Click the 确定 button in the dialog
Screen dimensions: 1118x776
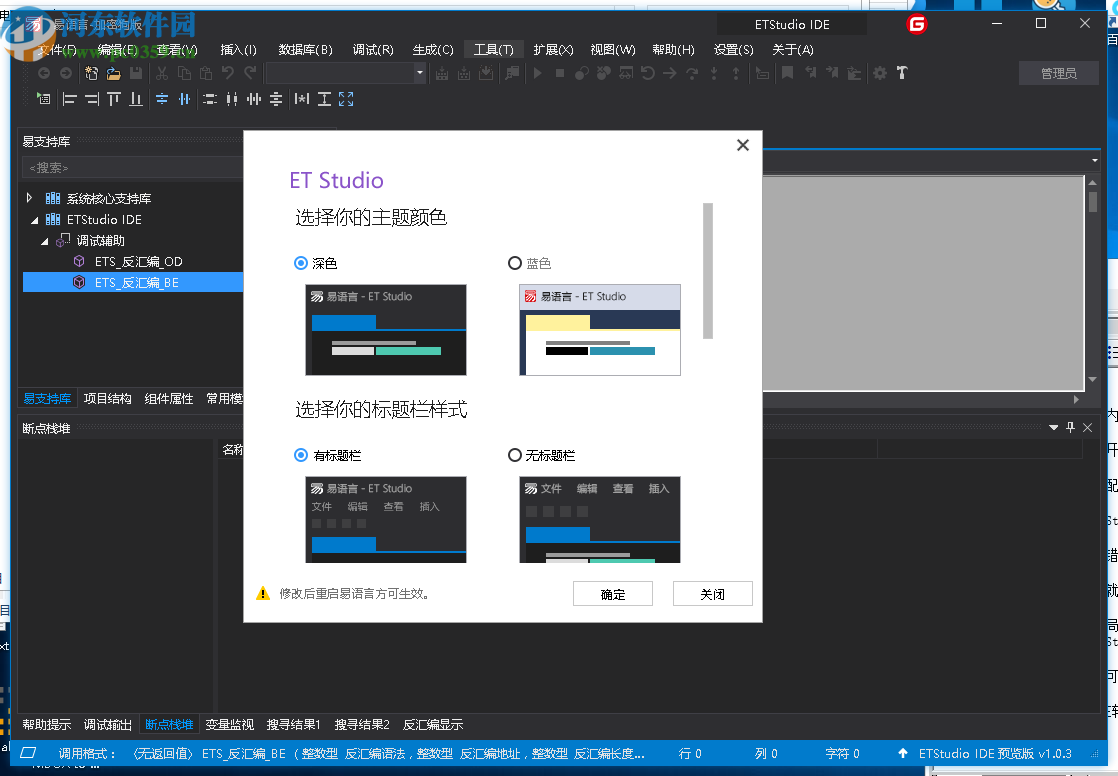(612, 593)
